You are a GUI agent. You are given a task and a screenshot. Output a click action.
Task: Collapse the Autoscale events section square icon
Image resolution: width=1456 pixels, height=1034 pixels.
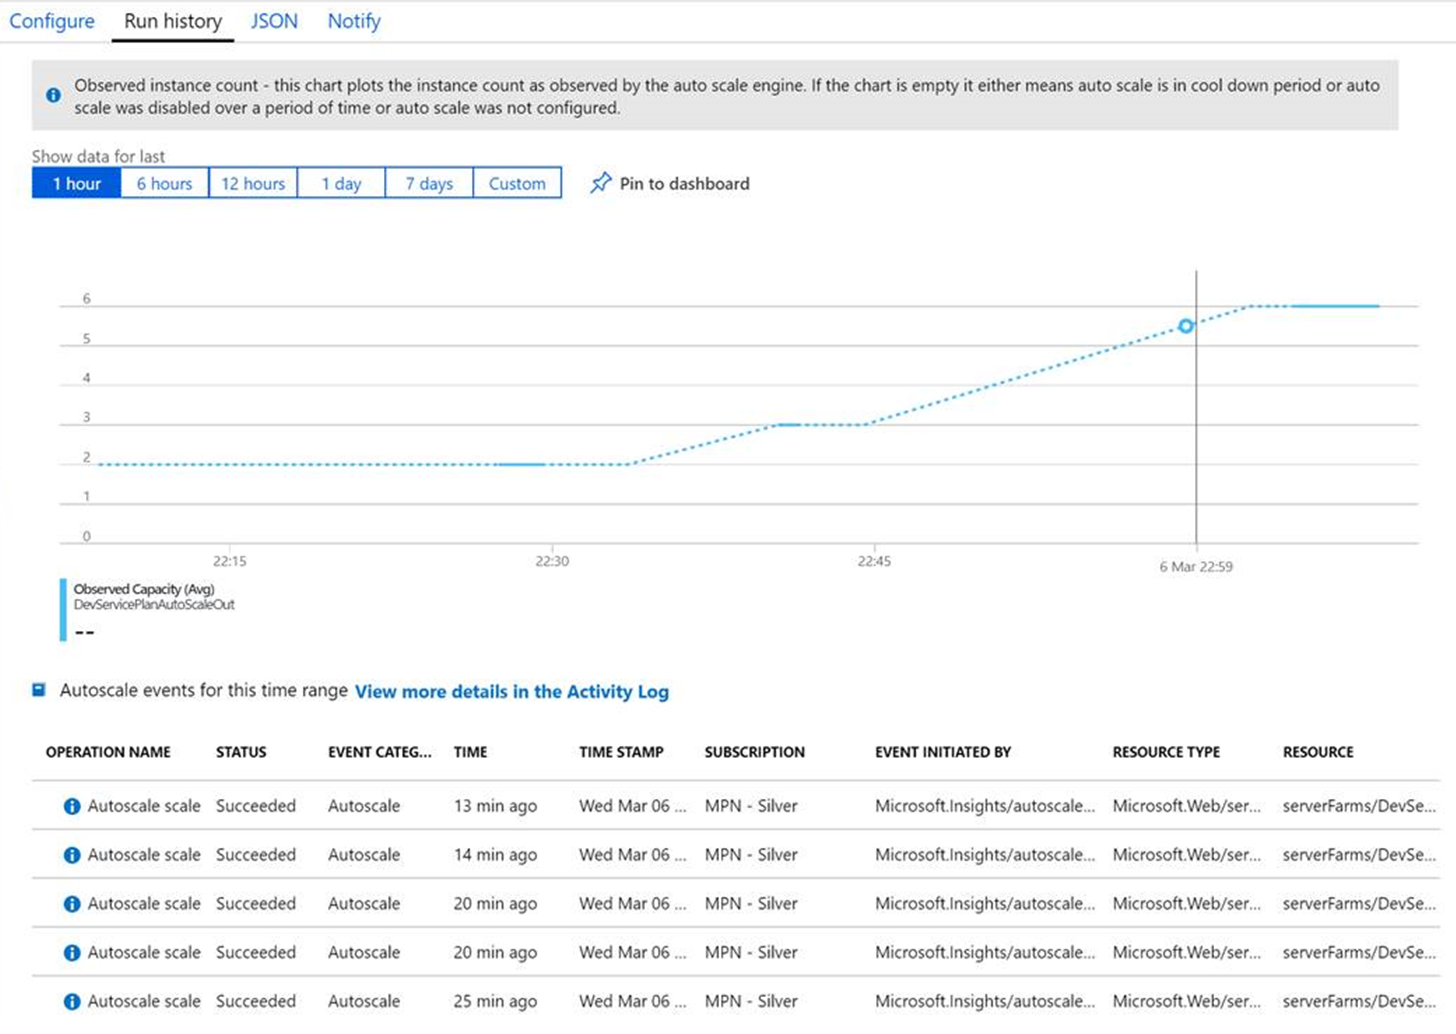[39, 690]
